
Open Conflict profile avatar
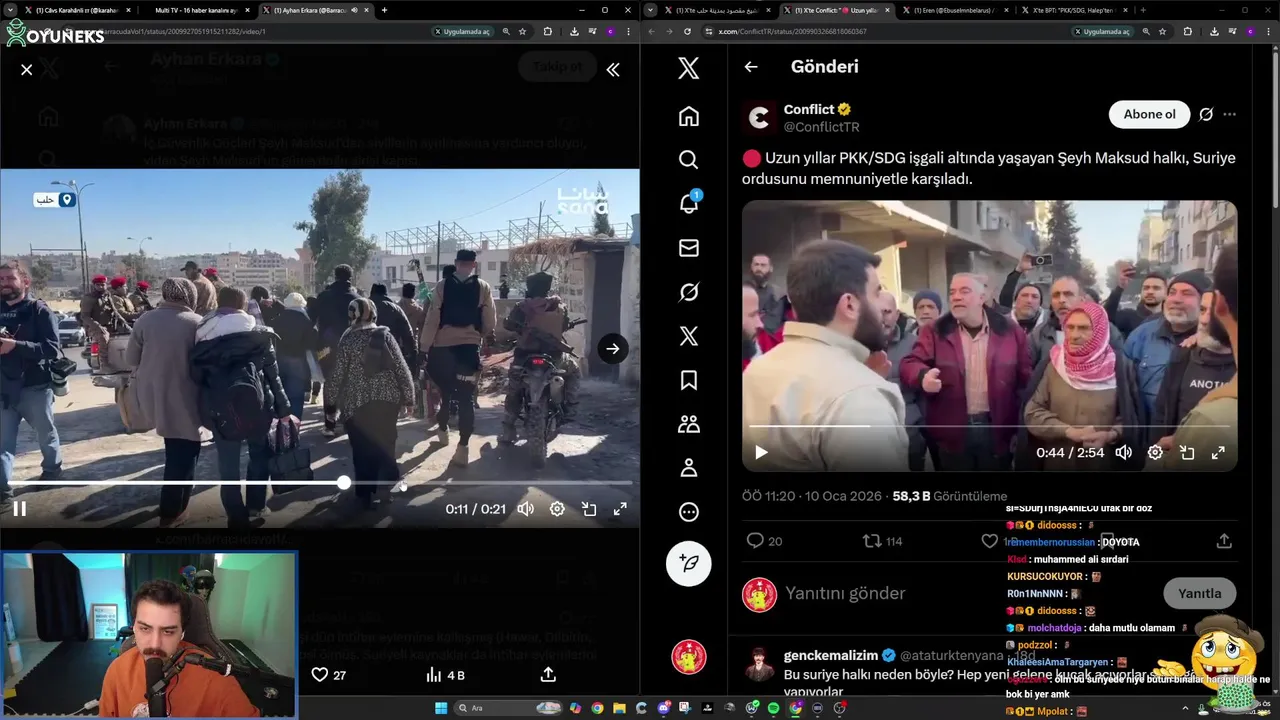click(760, 118)
